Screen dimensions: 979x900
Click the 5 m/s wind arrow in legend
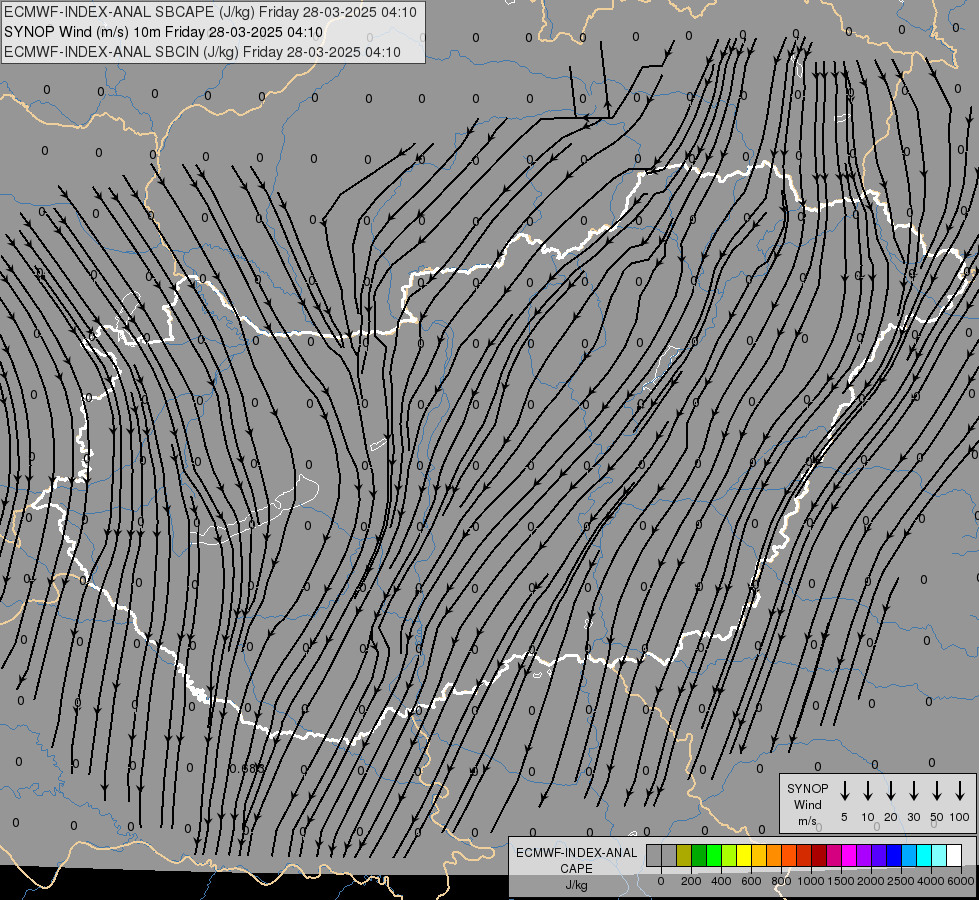click(x=844, y=790)
